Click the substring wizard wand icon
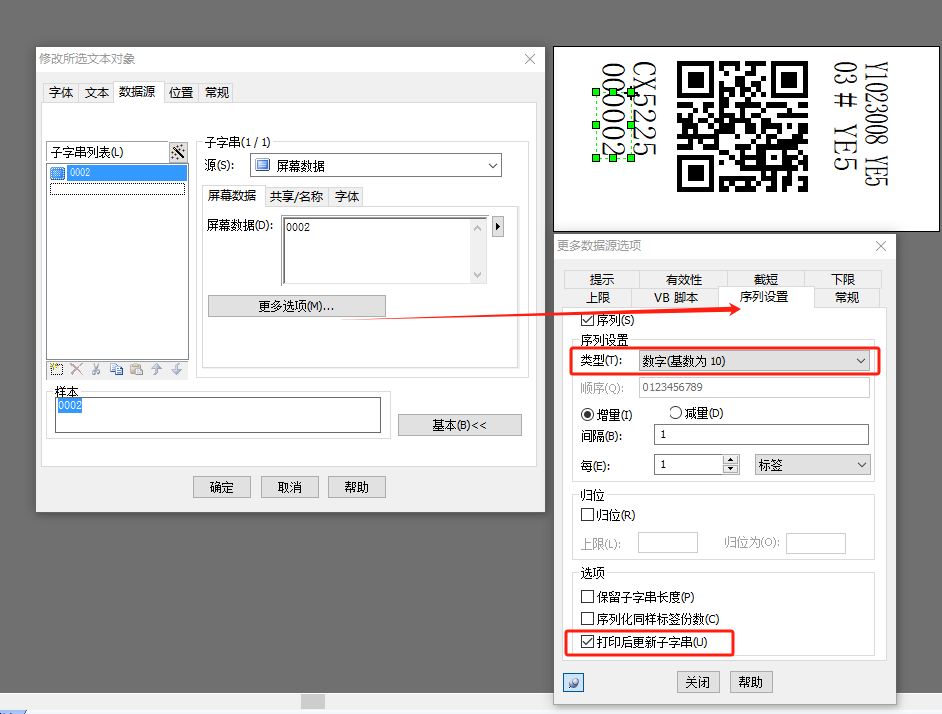Viewport: 942px width, 714px height. click(x=178, y=152)
